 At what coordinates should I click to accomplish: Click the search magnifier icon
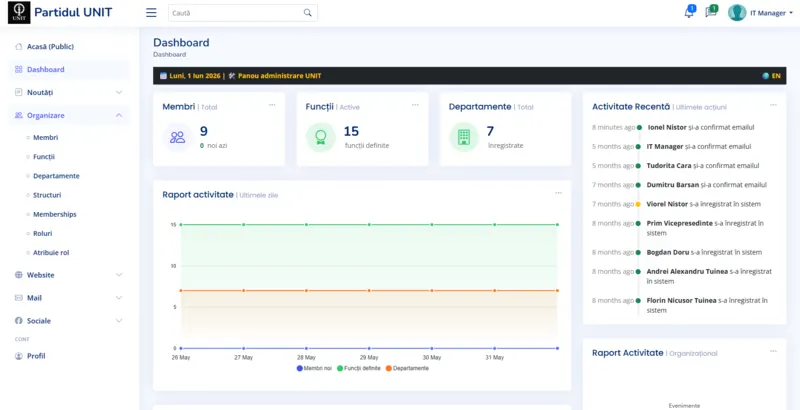[x=308, y=13]
